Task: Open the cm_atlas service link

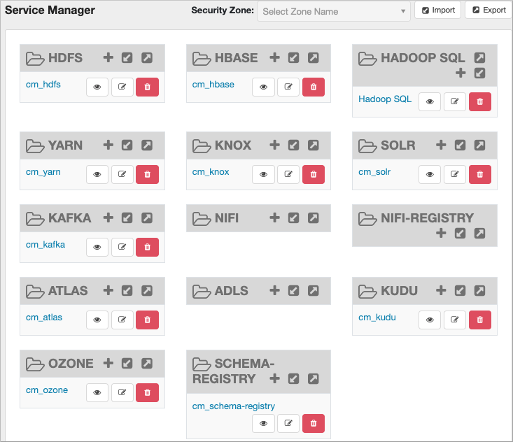Action: 44,317
